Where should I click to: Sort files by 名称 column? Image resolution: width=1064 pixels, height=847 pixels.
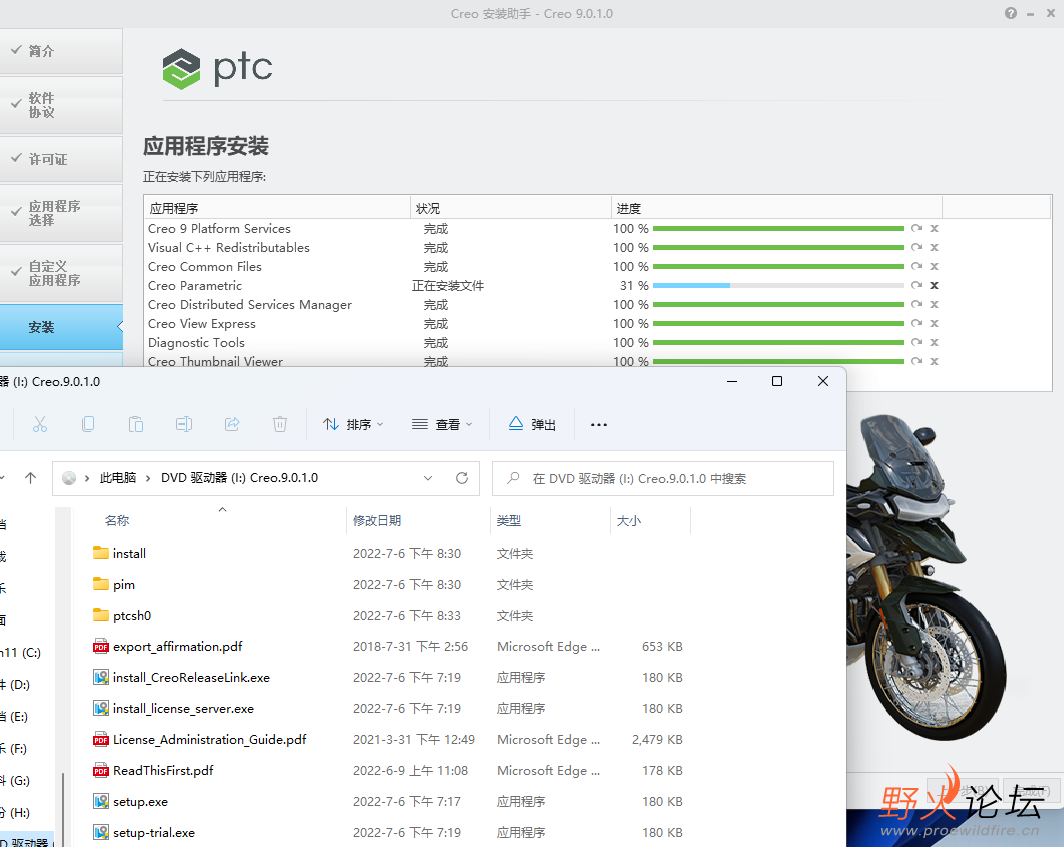click(117, 521)
